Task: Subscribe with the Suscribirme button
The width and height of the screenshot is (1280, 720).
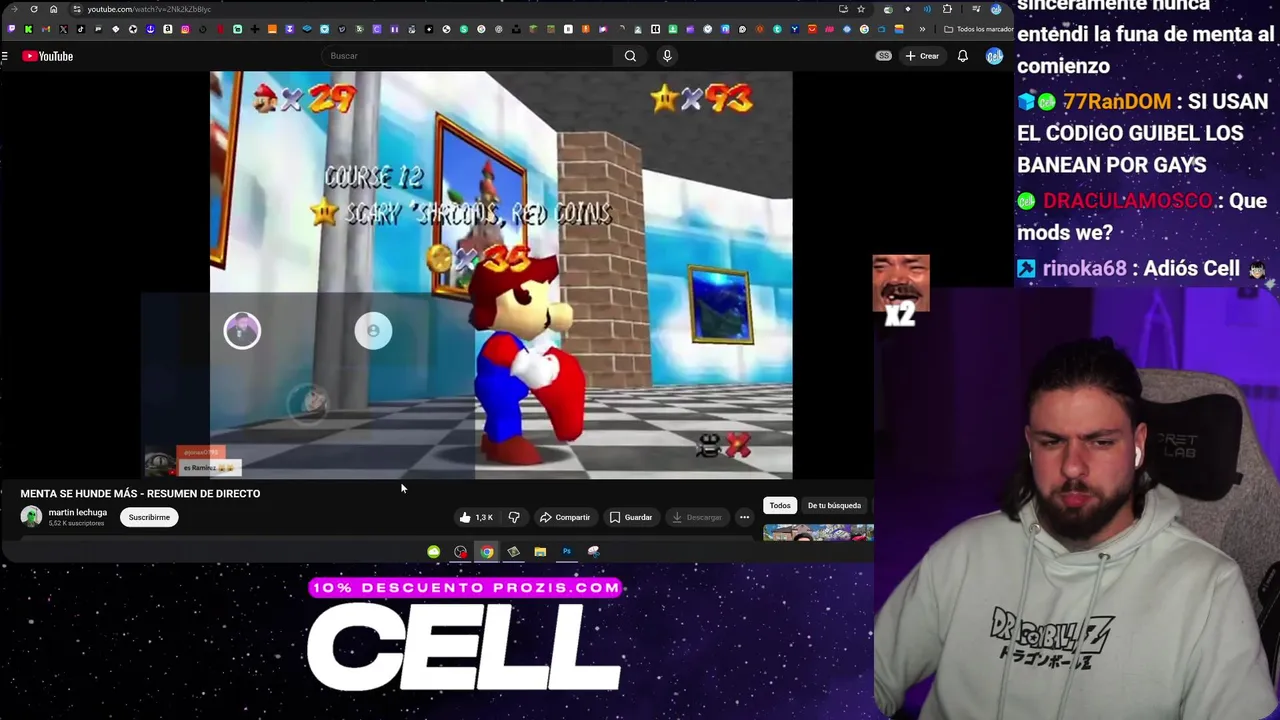Action: tap(149, 517)
